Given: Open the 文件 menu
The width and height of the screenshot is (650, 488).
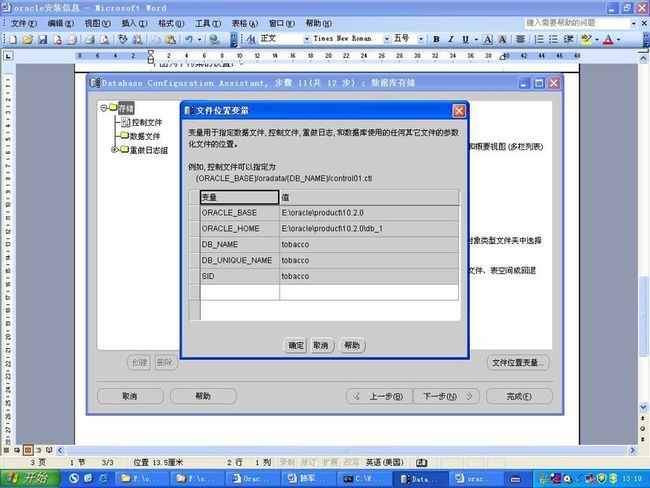Looking at the screenshot, I should click(x=24, y=23).
